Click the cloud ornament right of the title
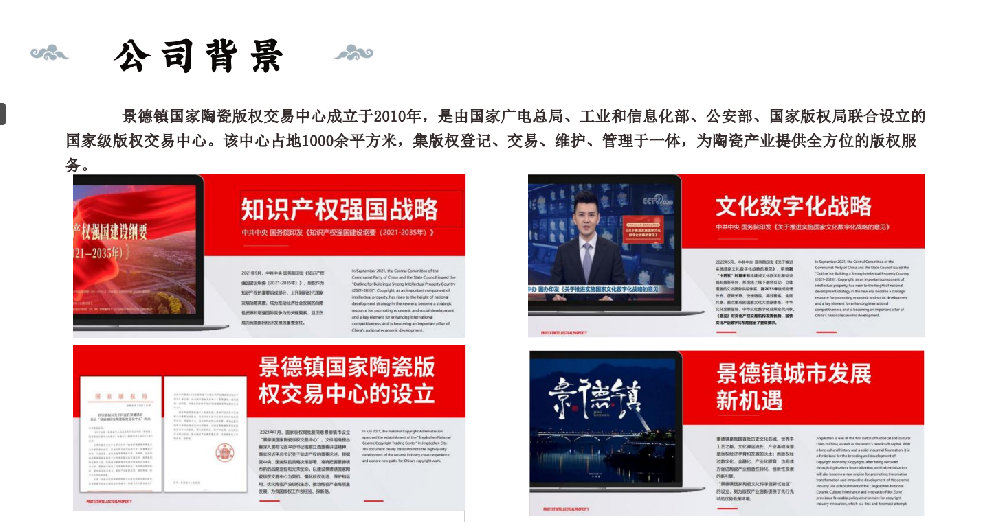This screenshot has height=529, width=1000. 353,53
